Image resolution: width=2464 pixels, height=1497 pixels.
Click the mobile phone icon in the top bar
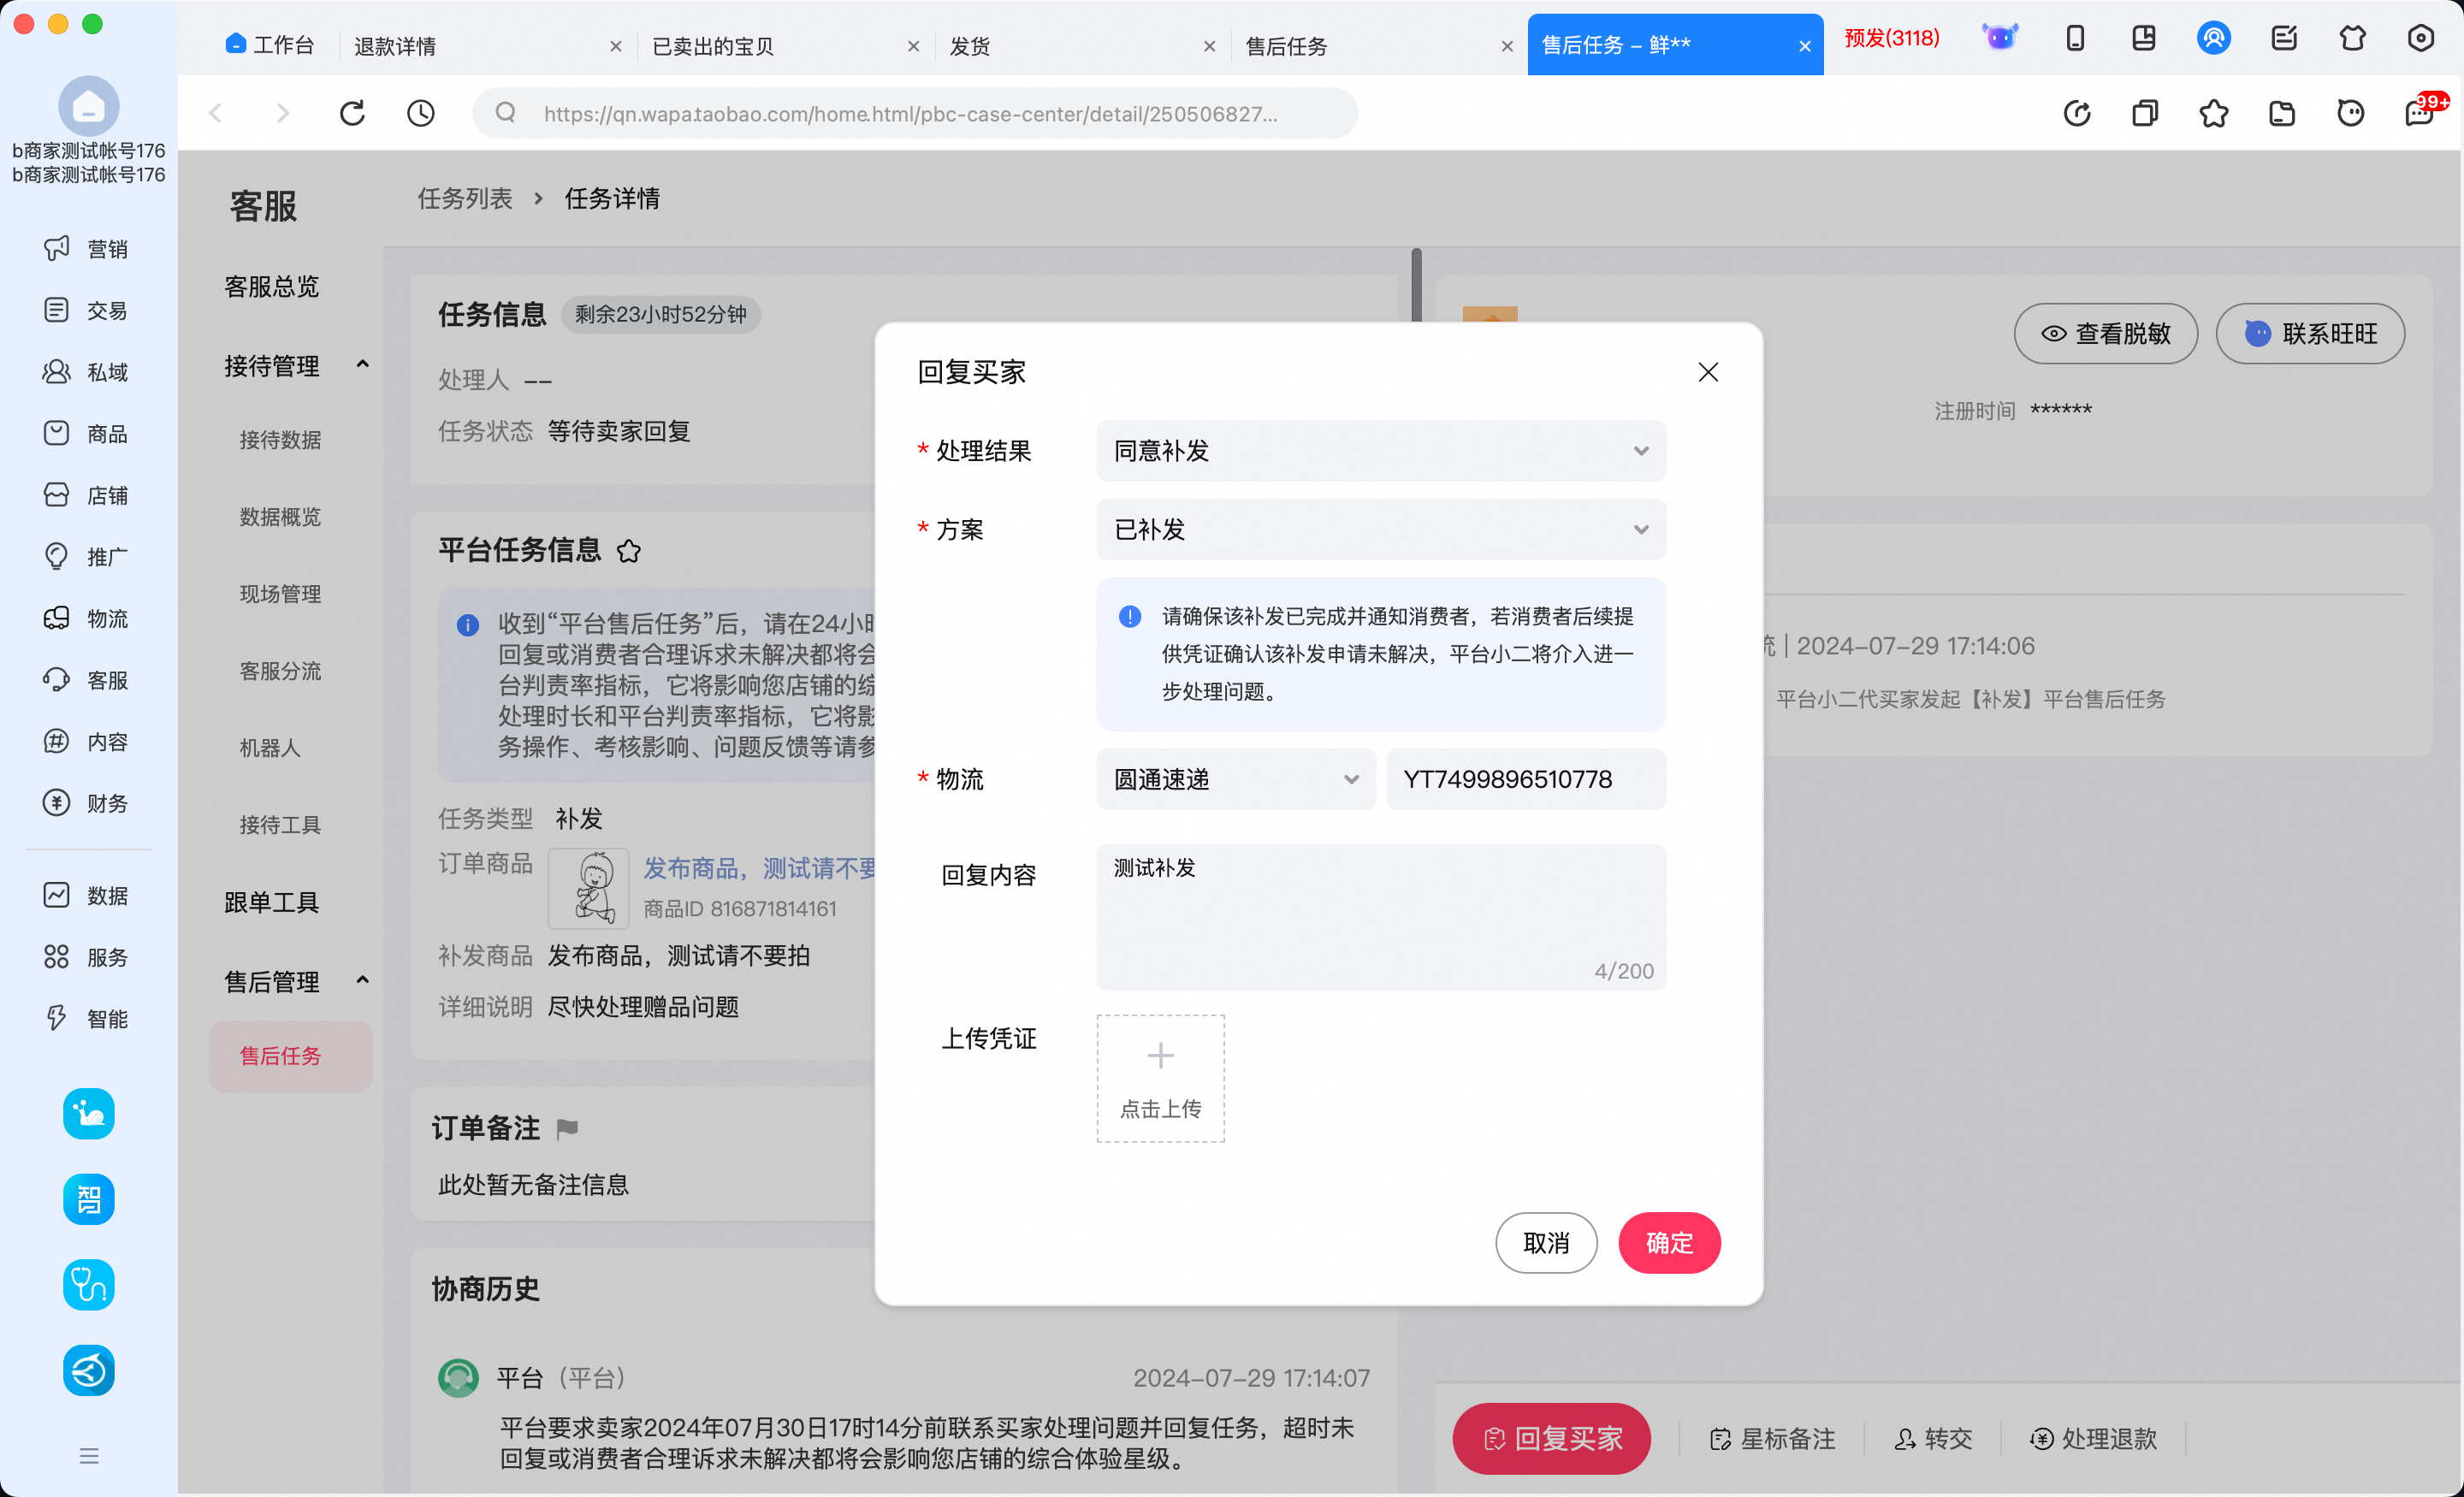pyautogui.click(x=2076, y=38)
